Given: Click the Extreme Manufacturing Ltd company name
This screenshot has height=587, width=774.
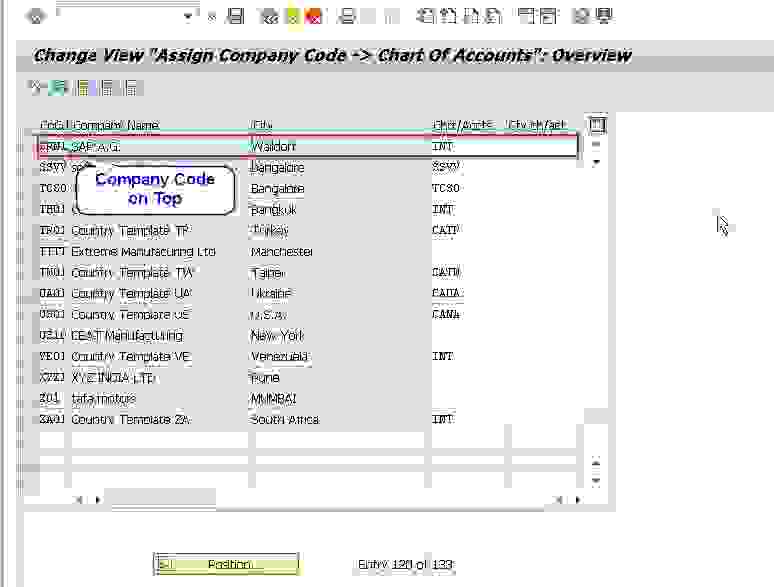Looking at the screenshot, I should pyautogui.click(x=143, y=252).
